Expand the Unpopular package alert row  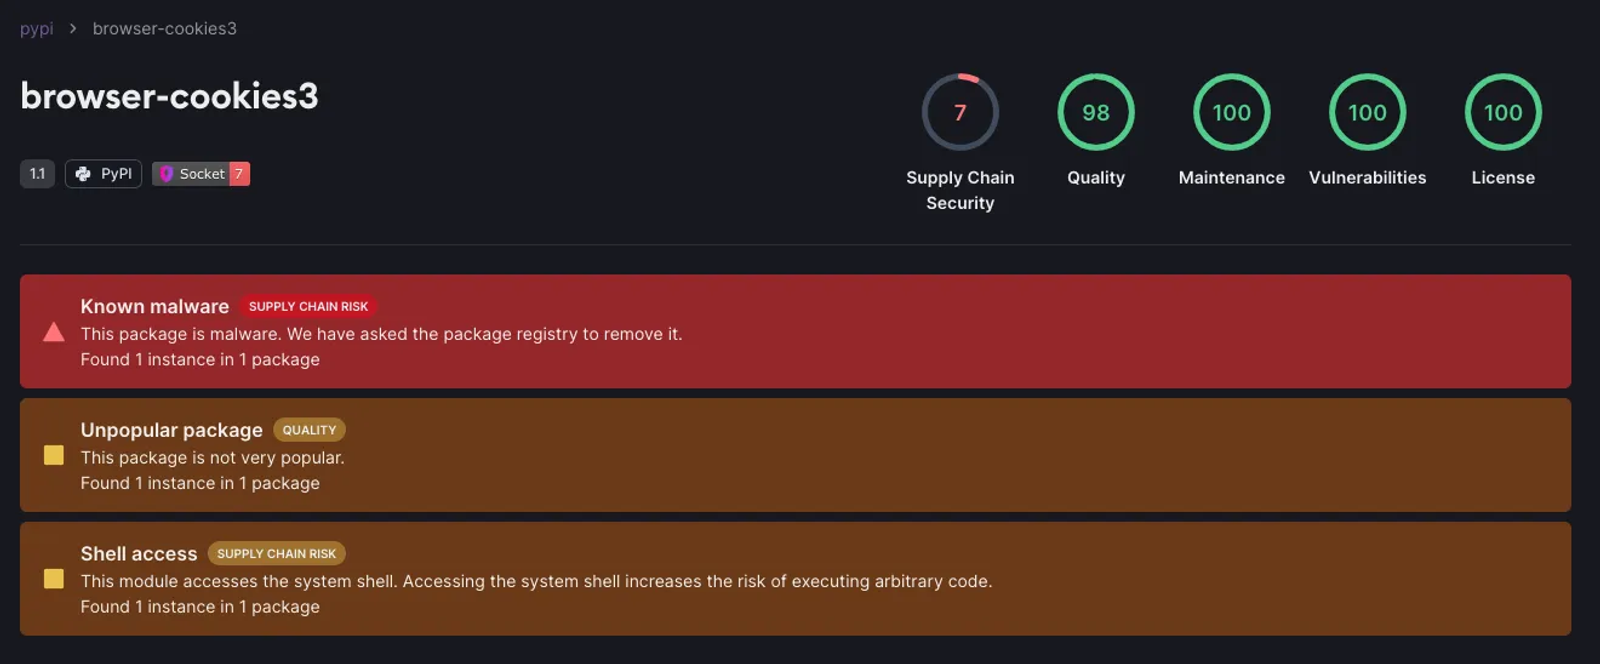(795, 455)
